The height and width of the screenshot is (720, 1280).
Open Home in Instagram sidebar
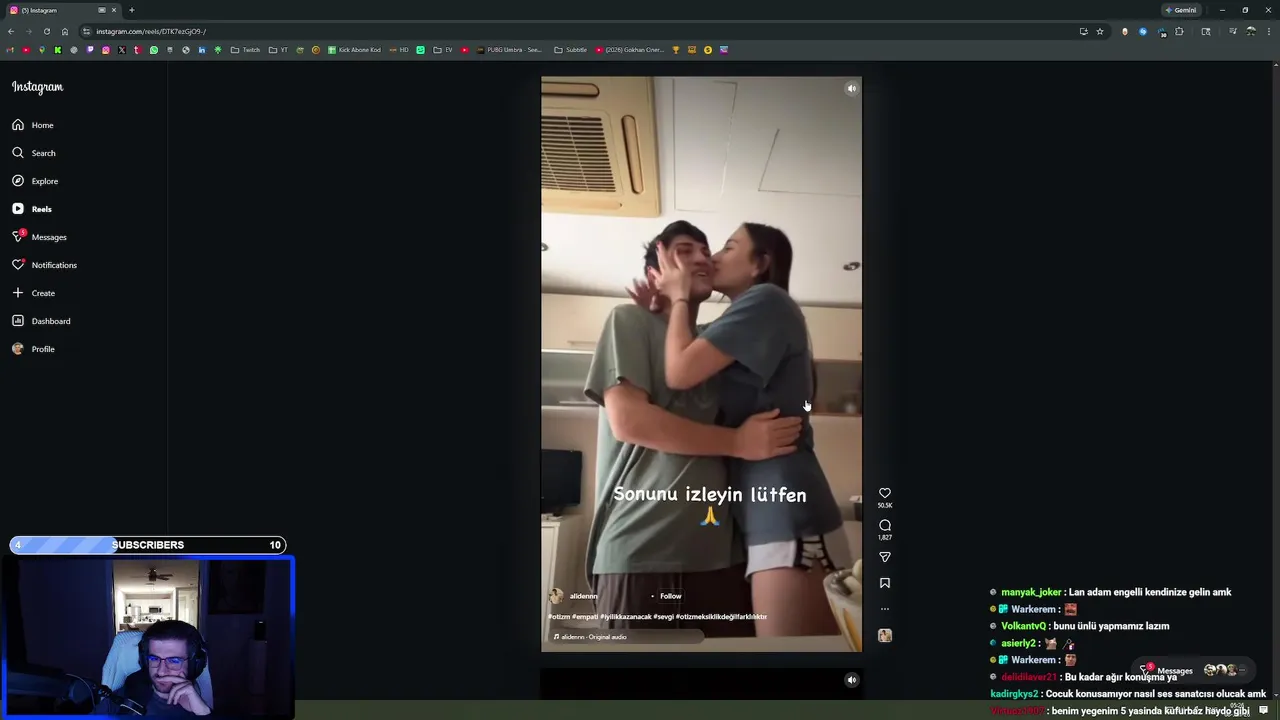click(x=33, y=125)
